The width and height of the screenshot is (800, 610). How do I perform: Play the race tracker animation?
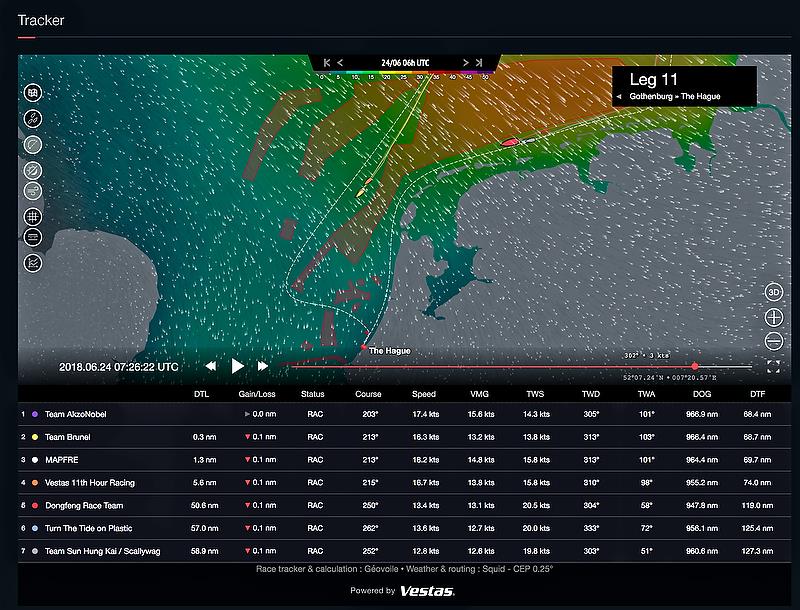(x=237, y=366)
